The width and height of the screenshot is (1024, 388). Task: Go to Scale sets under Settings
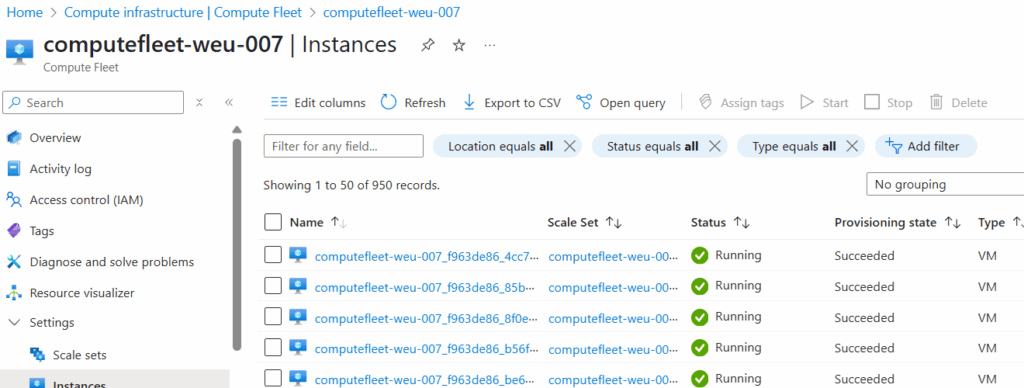click(79, 355)
